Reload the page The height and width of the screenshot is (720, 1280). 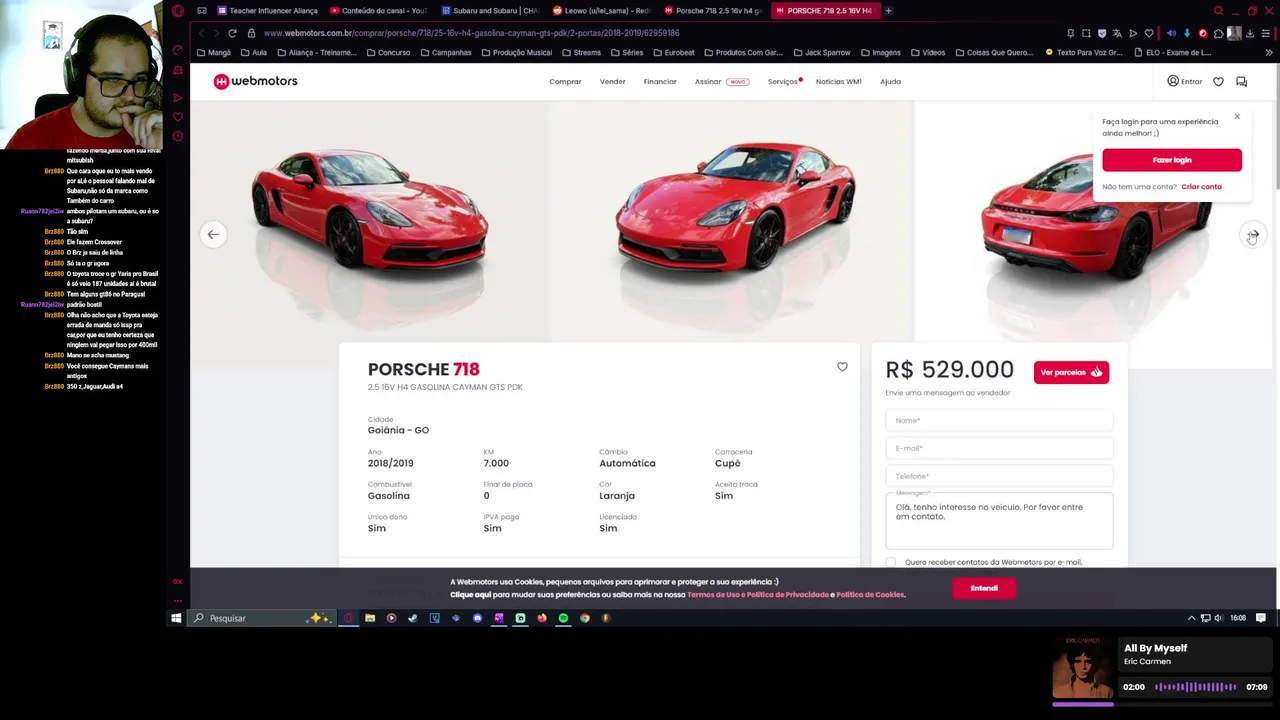point(232,33)
